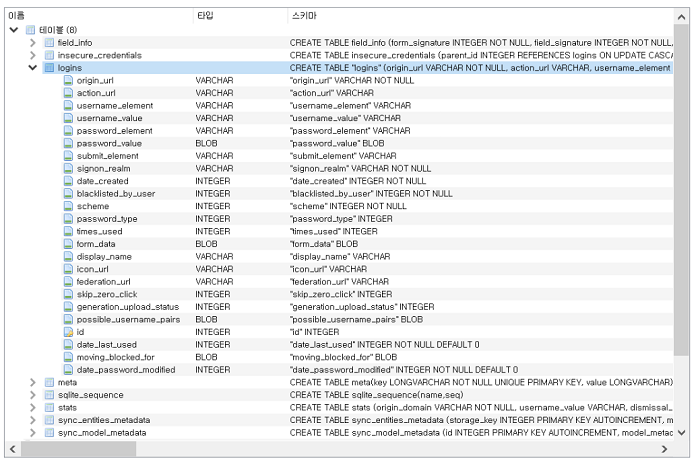Collapse the 테이블 (8) root node
Screen dimensions: 700x460
pos(14,30)
